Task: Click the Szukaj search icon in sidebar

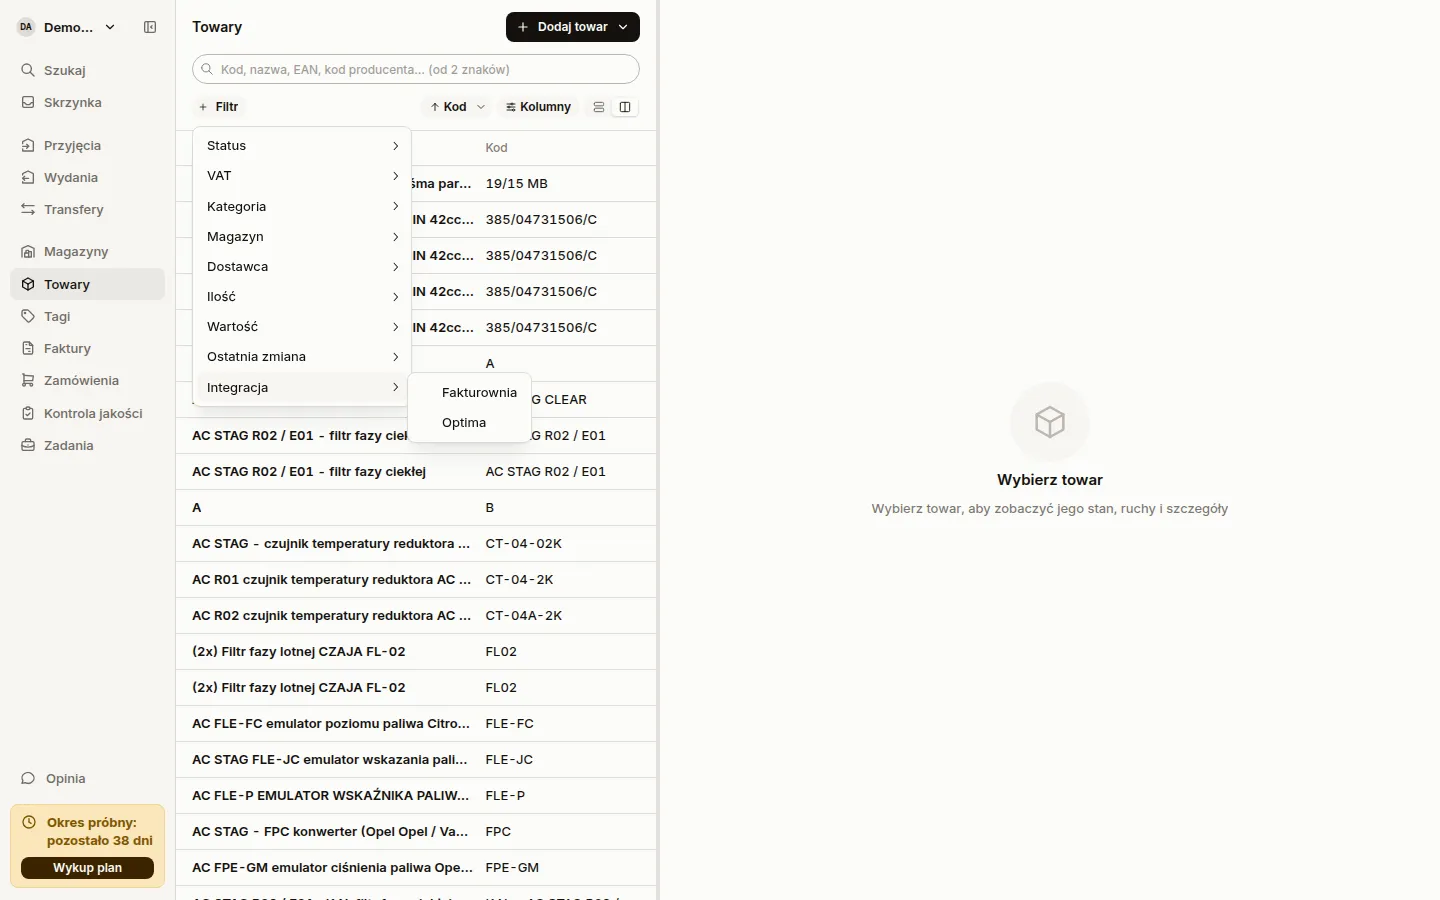Action: click(x=28, y=70)
